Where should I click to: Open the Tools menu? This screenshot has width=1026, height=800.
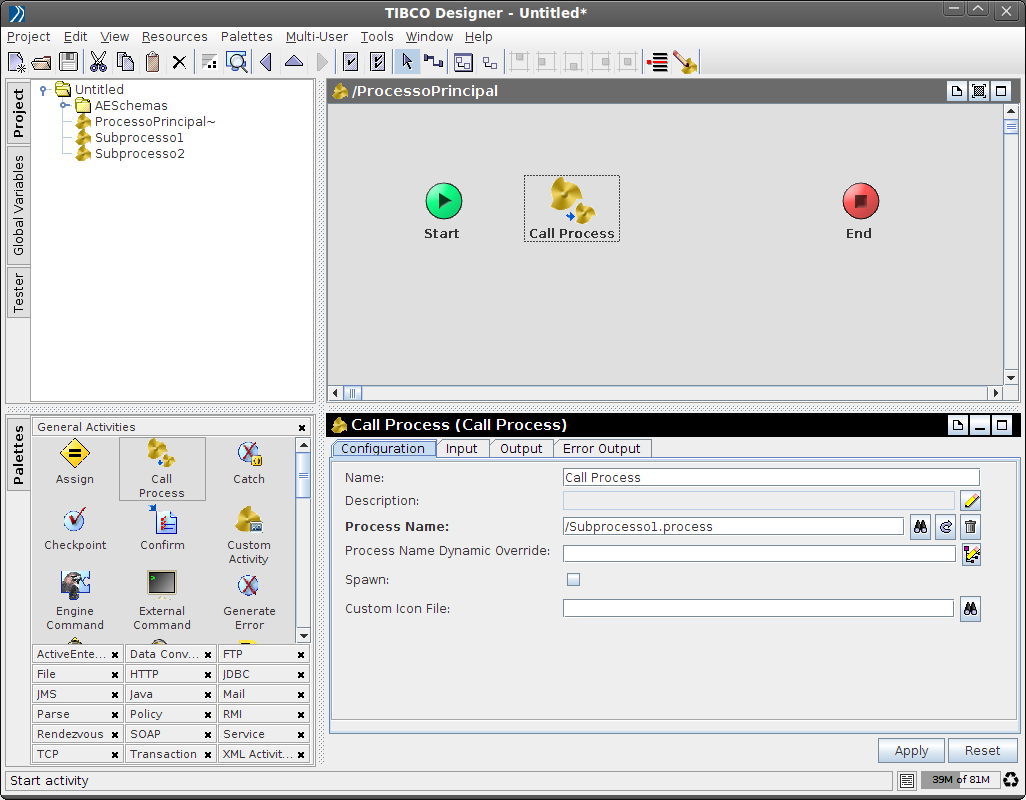click(377, 36)
